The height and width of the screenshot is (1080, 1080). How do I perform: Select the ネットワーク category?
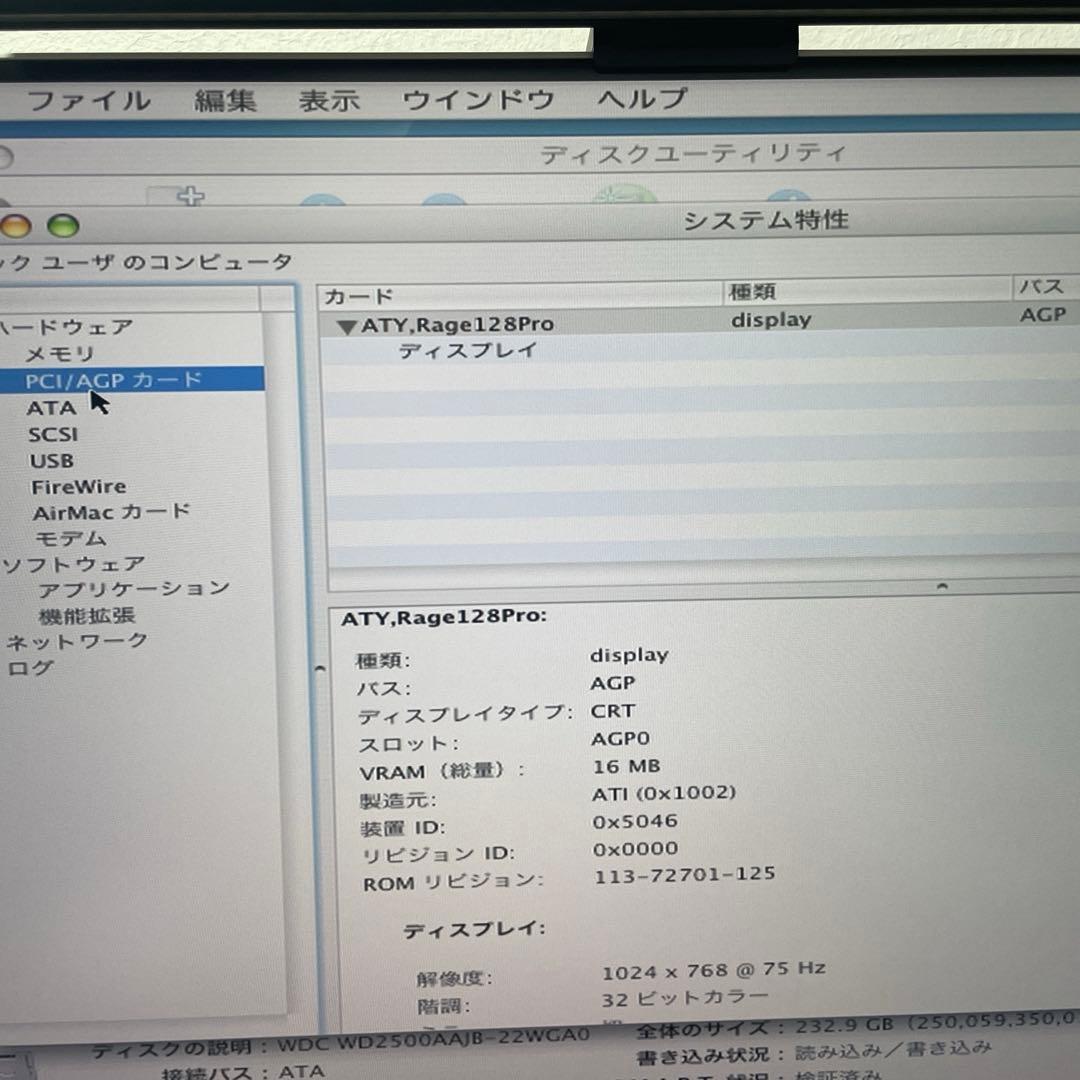(77, 641)
